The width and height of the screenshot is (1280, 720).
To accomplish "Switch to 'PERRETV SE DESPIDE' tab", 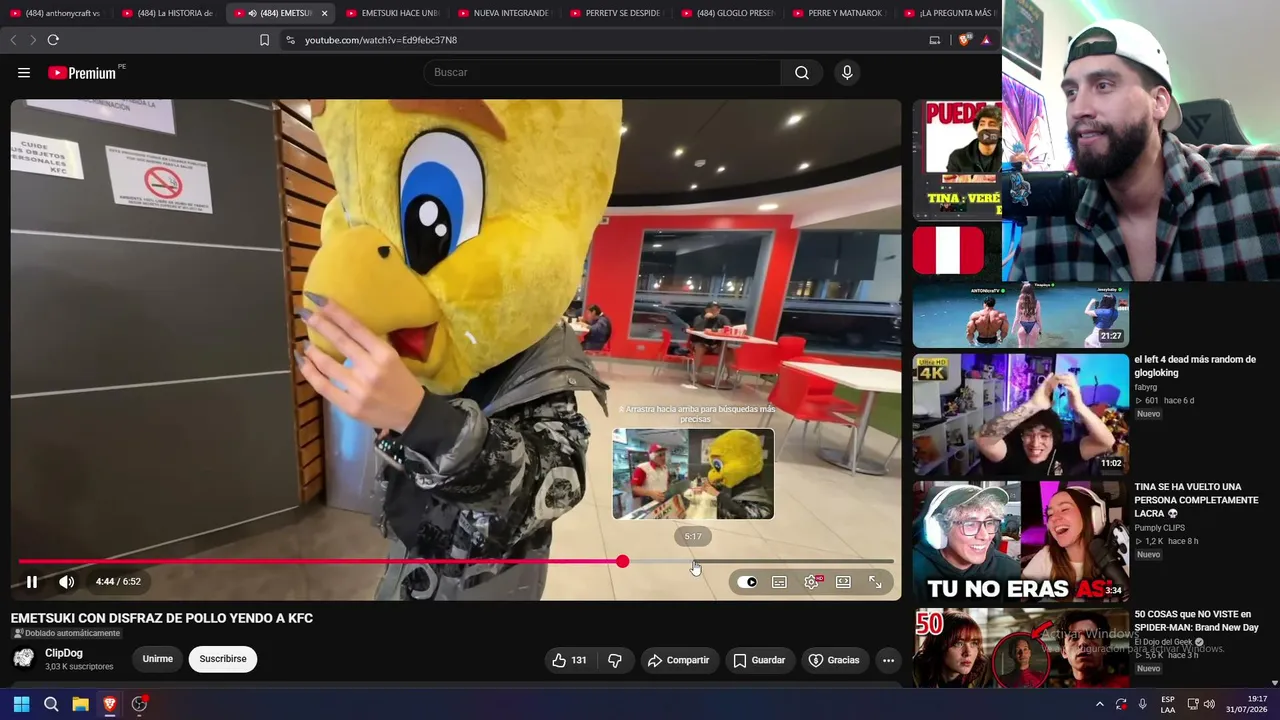I will [x=616, y=13].
